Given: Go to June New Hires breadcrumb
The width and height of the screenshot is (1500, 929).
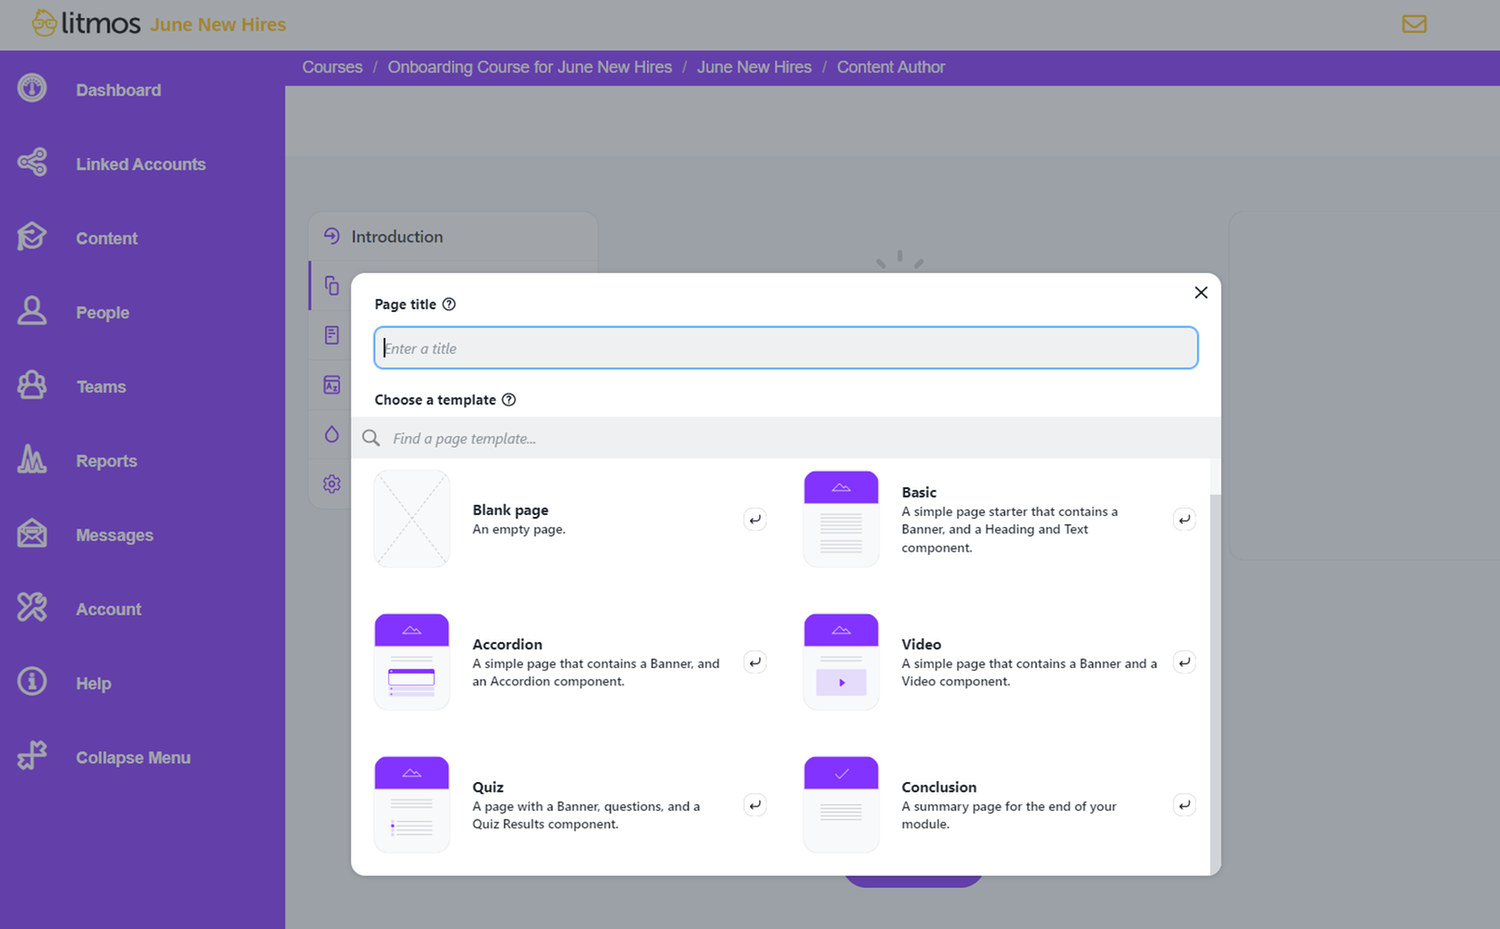Looking at the screenshot, I should coord(754,67).
